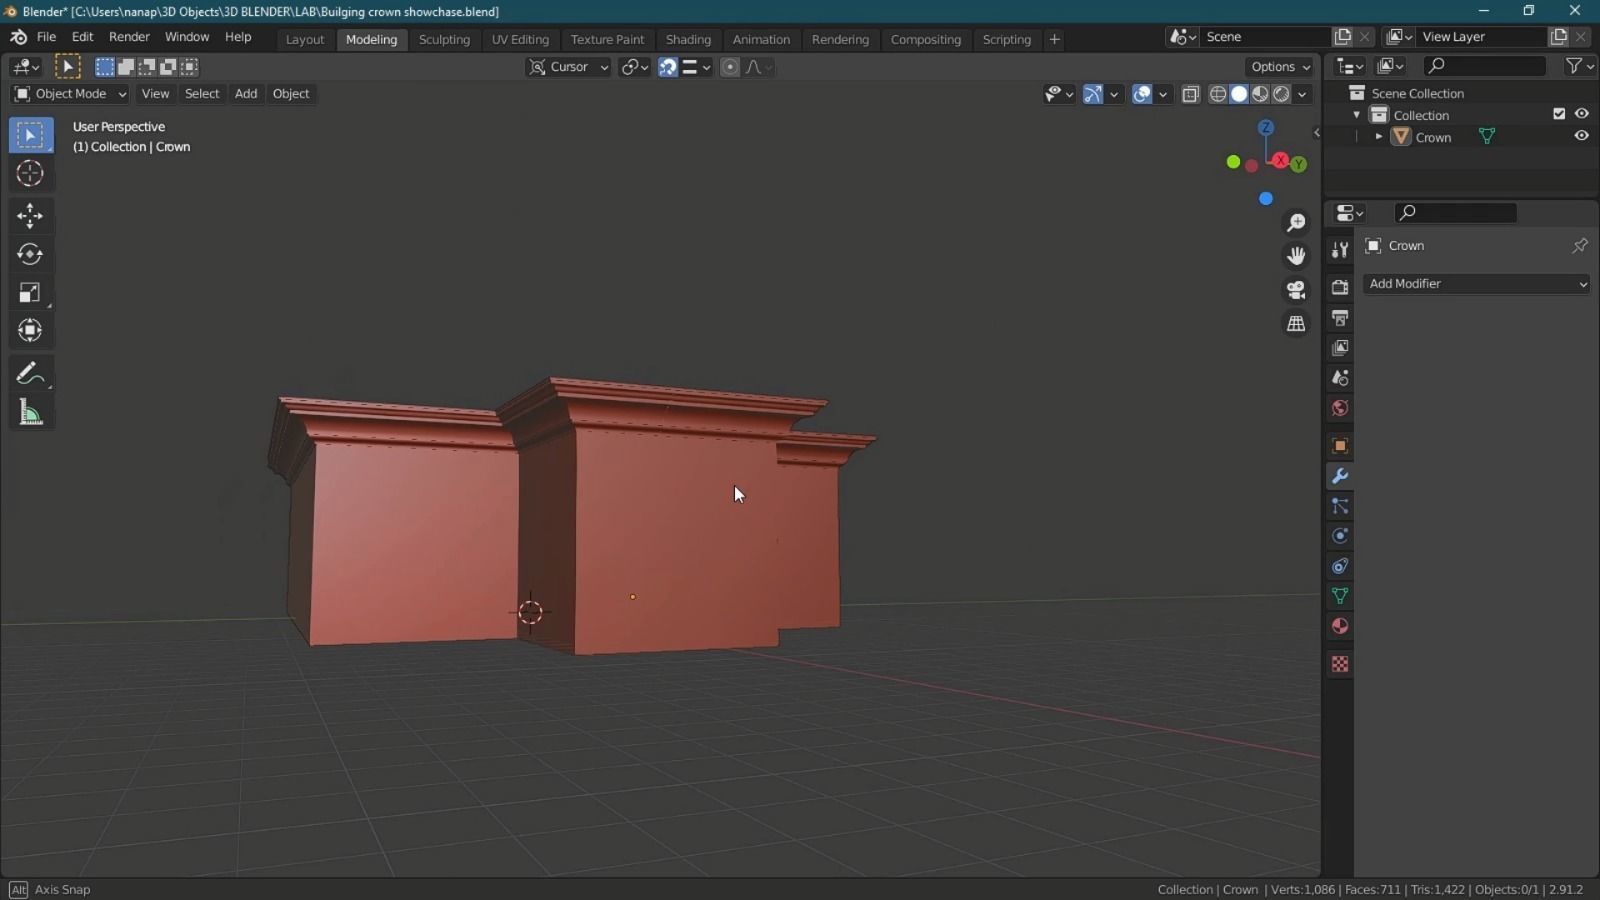Collapse the Collection tree item
The height and width of the screenshot is (900, 1600).
pos(1357,115)
